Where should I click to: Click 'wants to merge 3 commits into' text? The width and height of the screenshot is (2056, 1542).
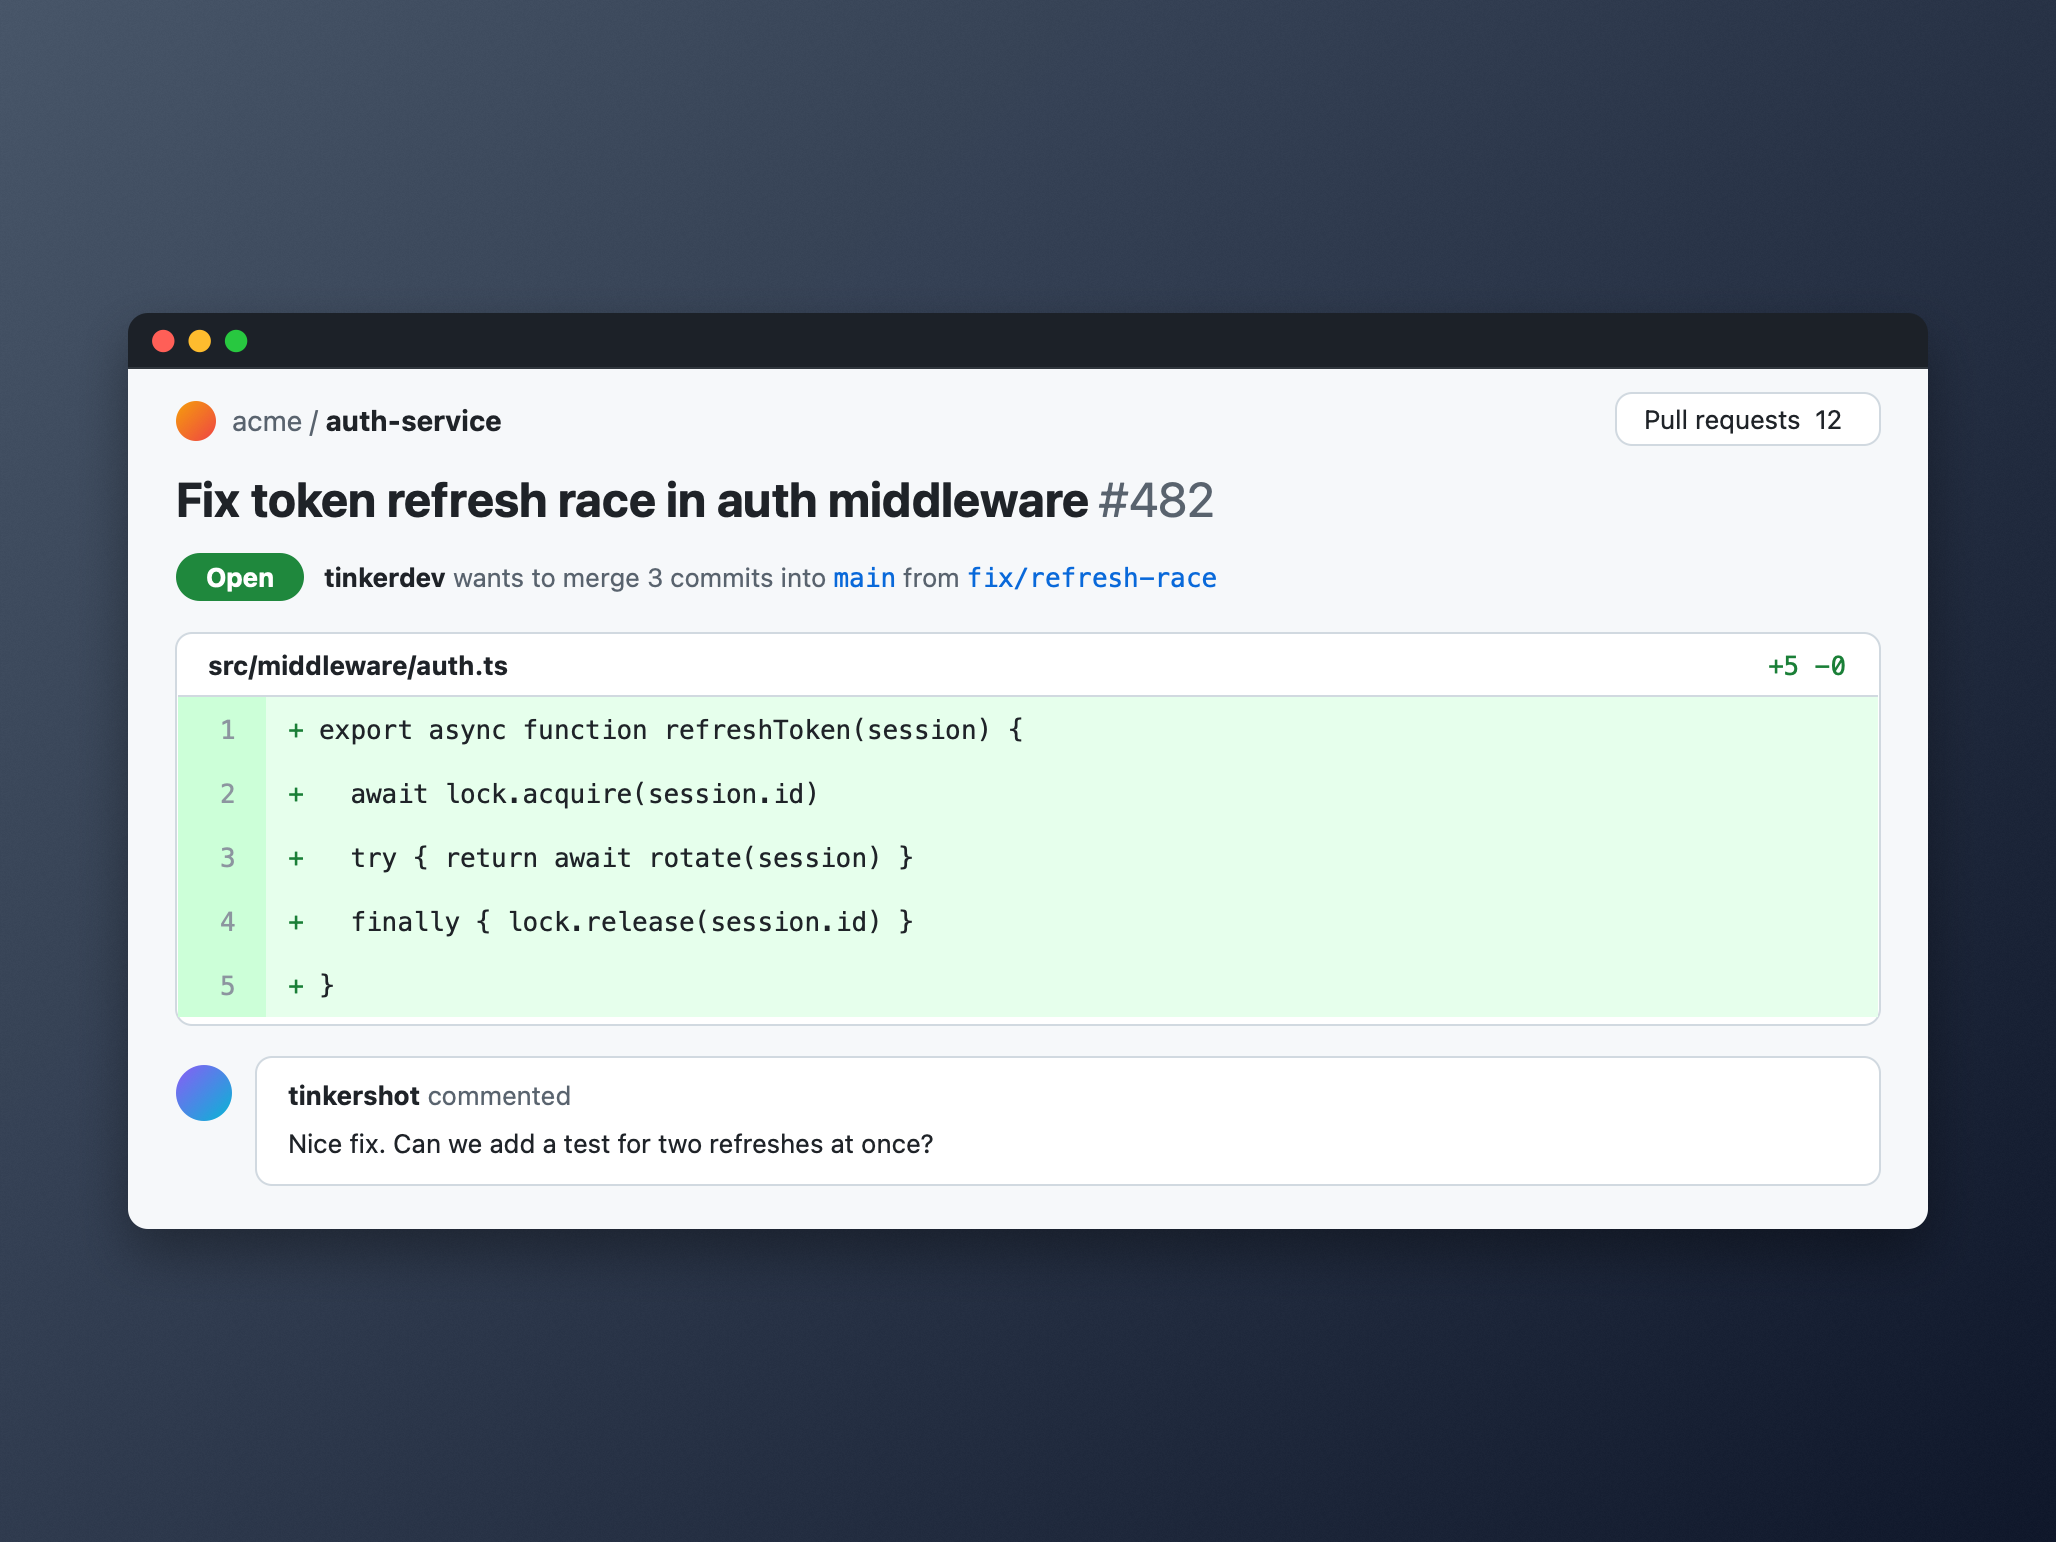(x=639, y=578)
